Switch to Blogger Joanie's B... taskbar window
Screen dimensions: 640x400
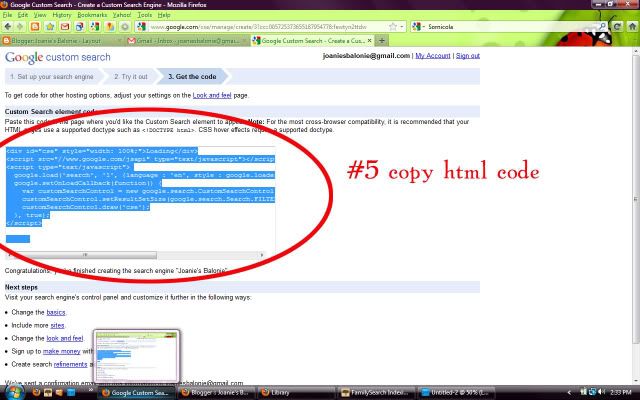tap(216, 393)
